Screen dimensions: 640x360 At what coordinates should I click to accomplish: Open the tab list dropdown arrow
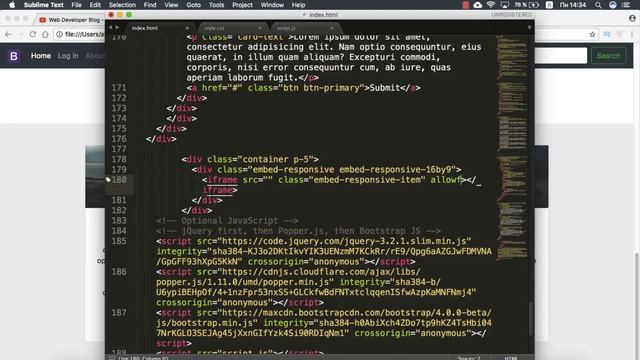(x=529, y=28)
